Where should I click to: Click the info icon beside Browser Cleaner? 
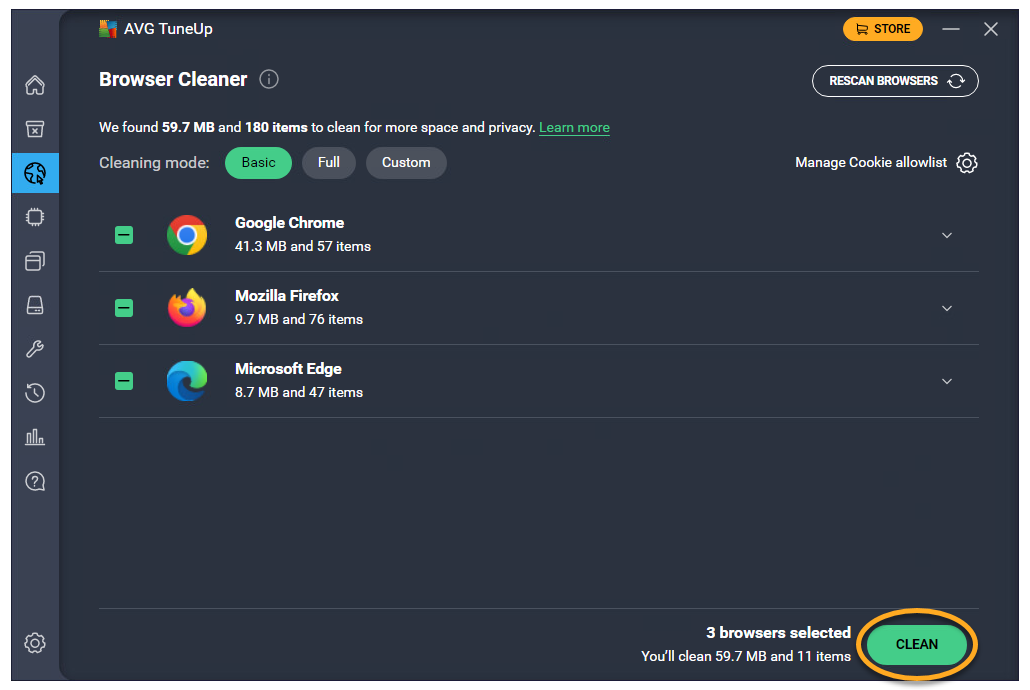[x=269, y=79]
